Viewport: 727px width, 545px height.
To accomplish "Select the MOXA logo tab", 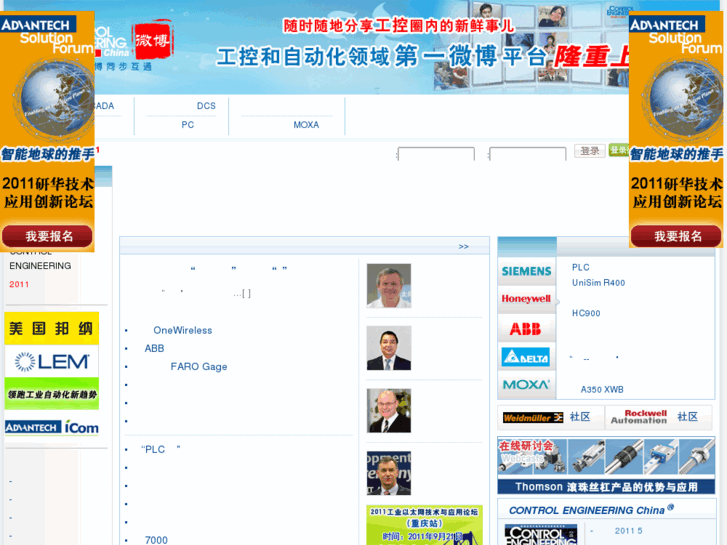I will click(526, 385).
